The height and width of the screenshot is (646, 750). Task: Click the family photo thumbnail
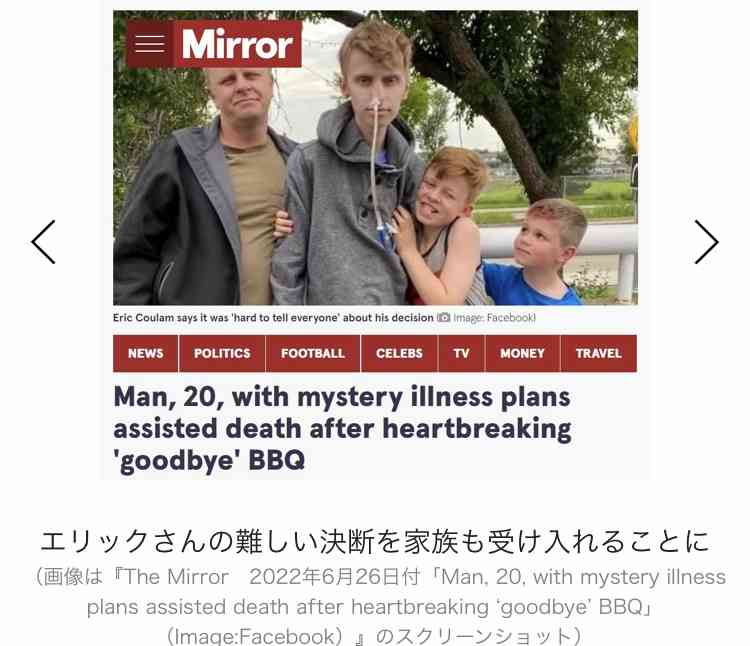pos(375,158)
